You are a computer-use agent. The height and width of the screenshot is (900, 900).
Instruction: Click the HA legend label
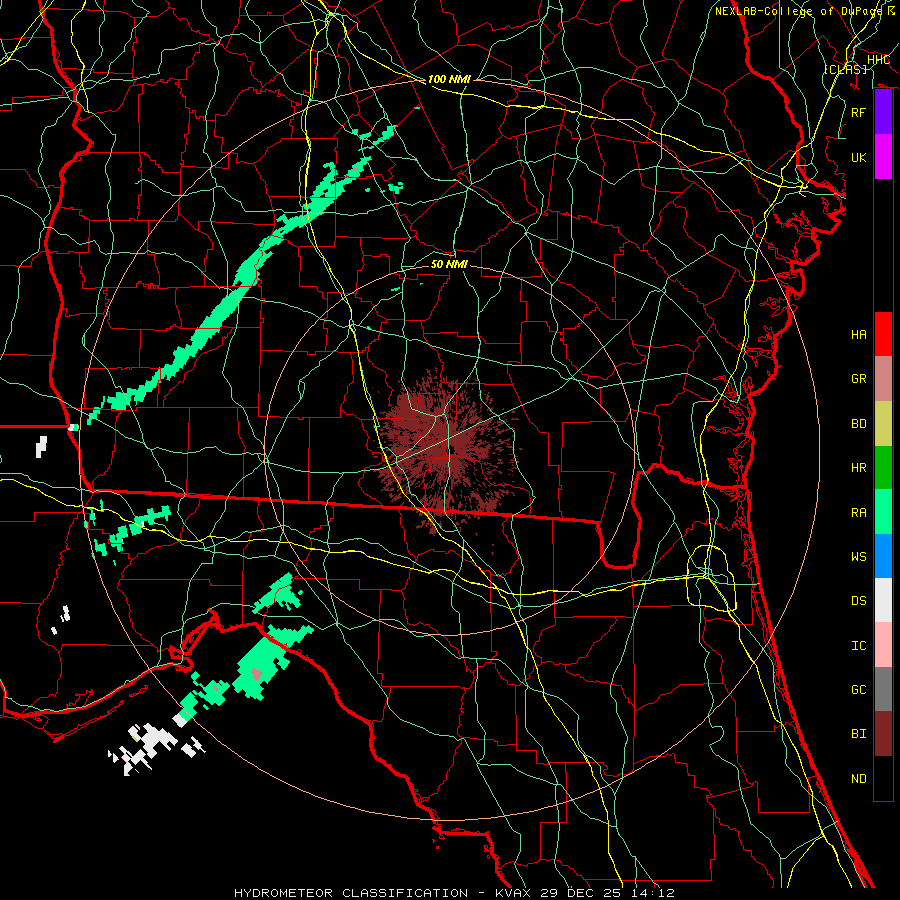[x=858, y=335]
